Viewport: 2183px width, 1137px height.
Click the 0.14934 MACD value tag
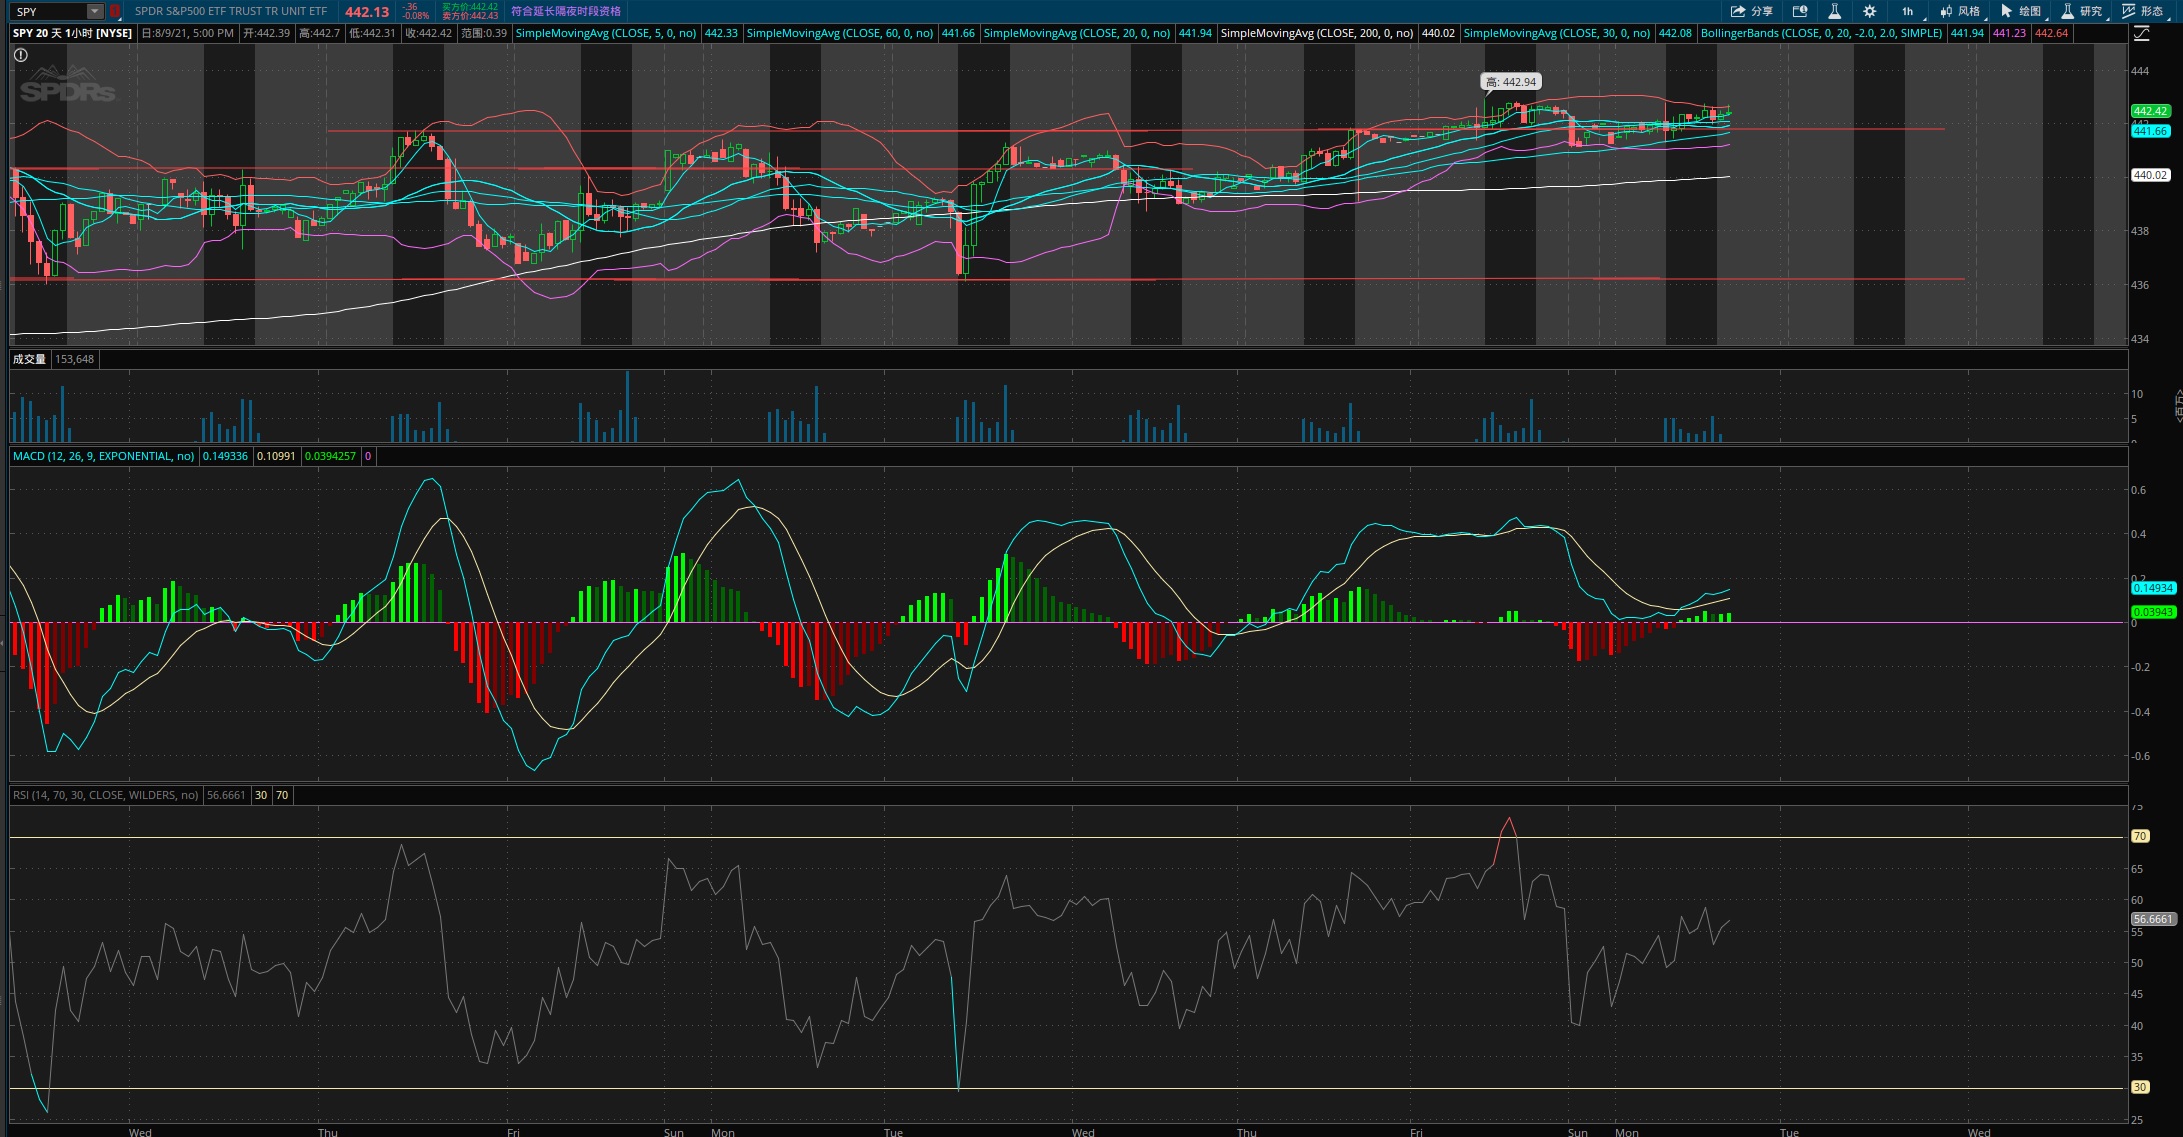[2153, 588]
